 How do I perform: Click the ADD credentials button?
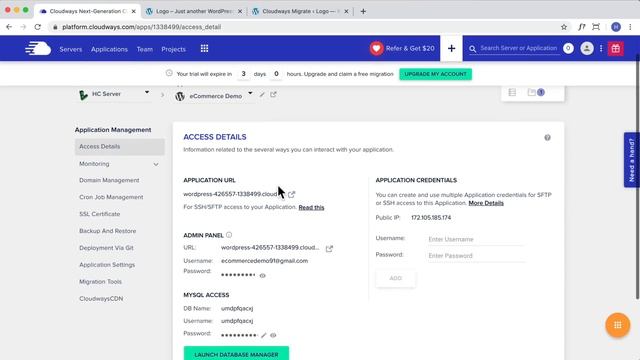(x=396, y=278)
